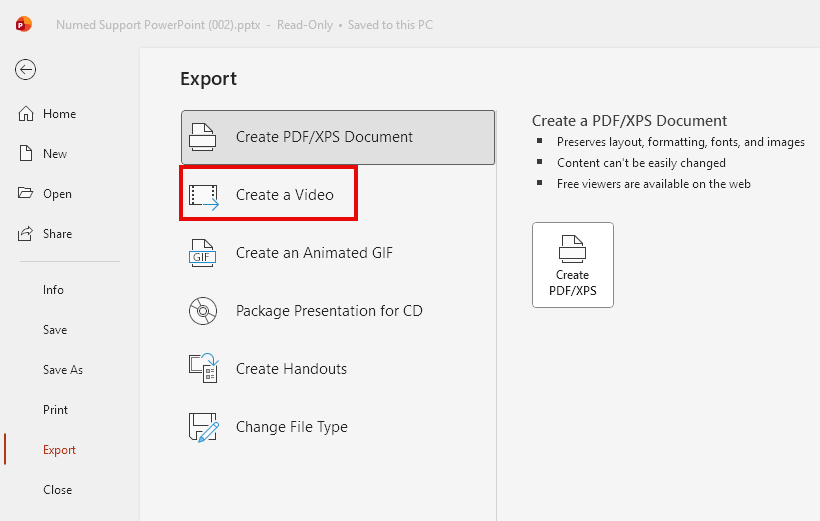Image resolution: width=820 pixels, height=521 pixels.
Task: Click the film strip video icon
Action: (203, 195)
